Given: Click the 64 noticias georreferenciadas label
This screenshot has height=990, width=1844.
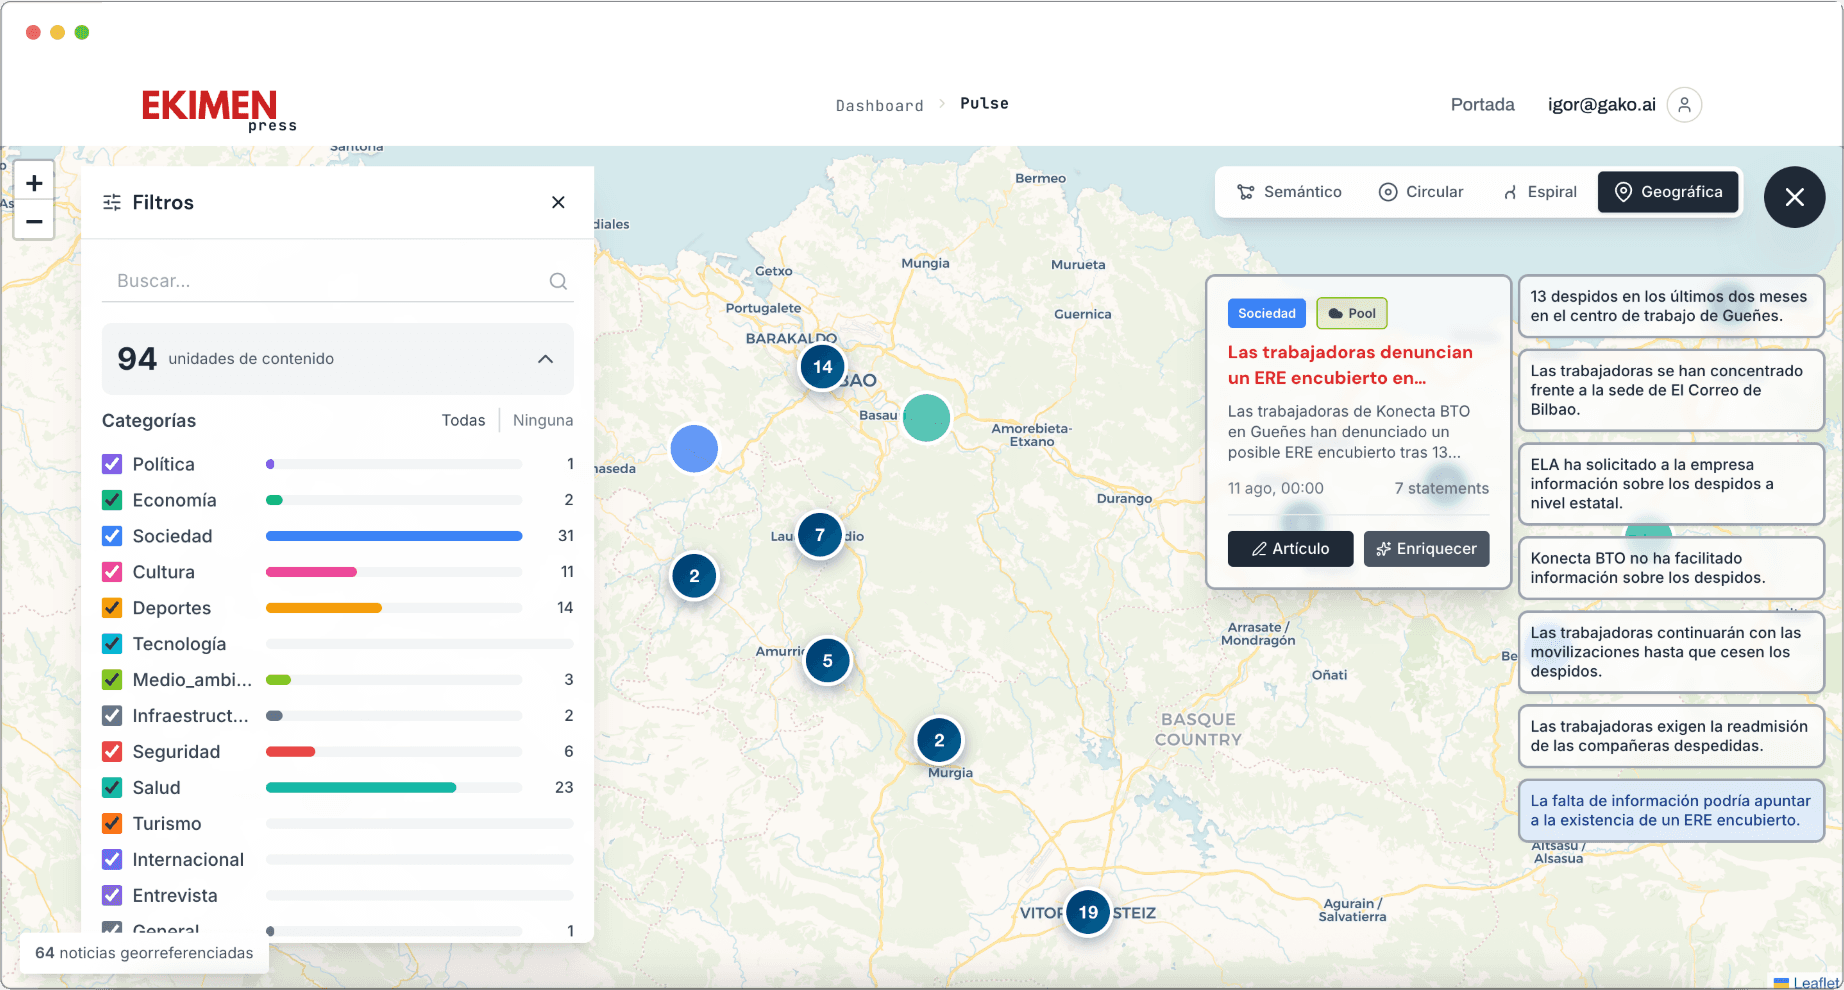Looking at the screenshot, I should pos(144,953).
